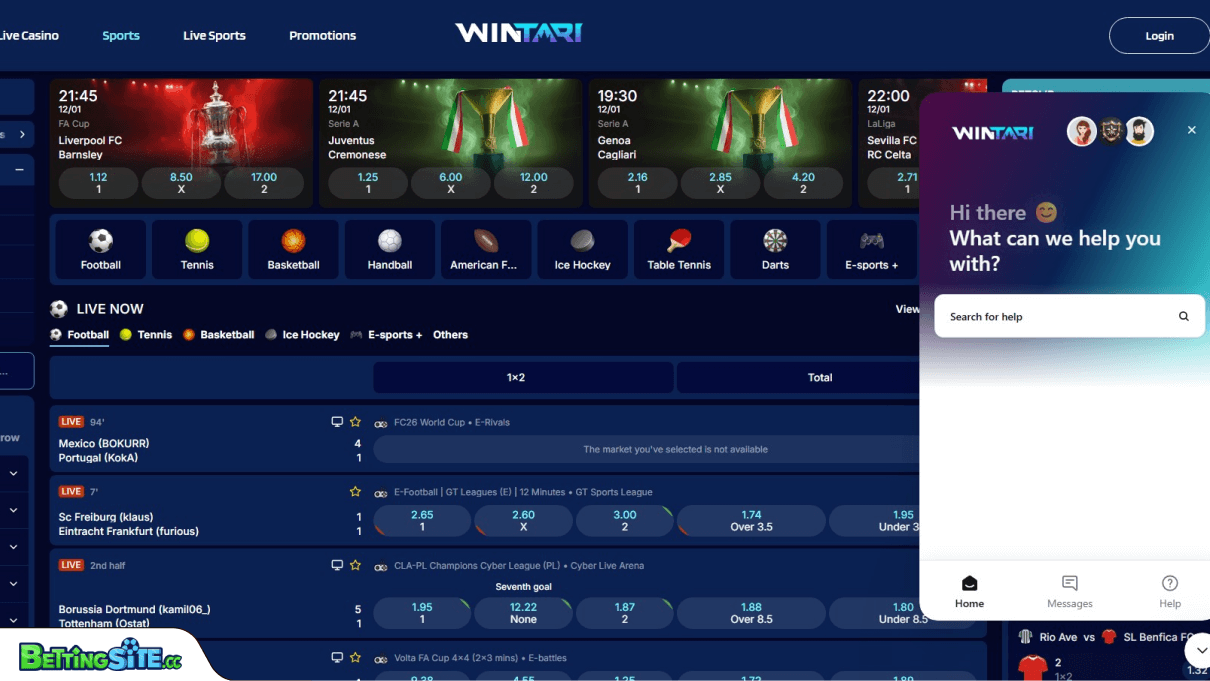1210x681 pixels.
Task: Select the Darts category icon
Action: click(775, 249)
